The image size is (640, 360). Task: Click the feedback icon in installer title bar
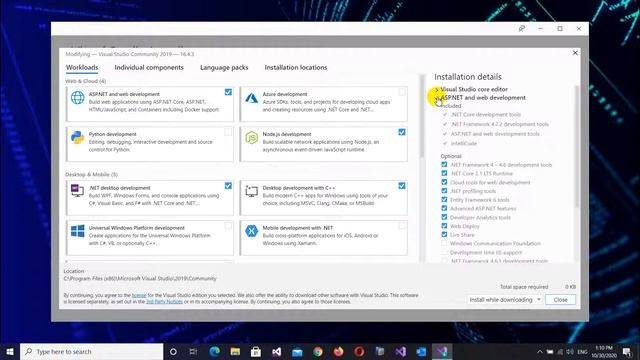tap(522, 29)
